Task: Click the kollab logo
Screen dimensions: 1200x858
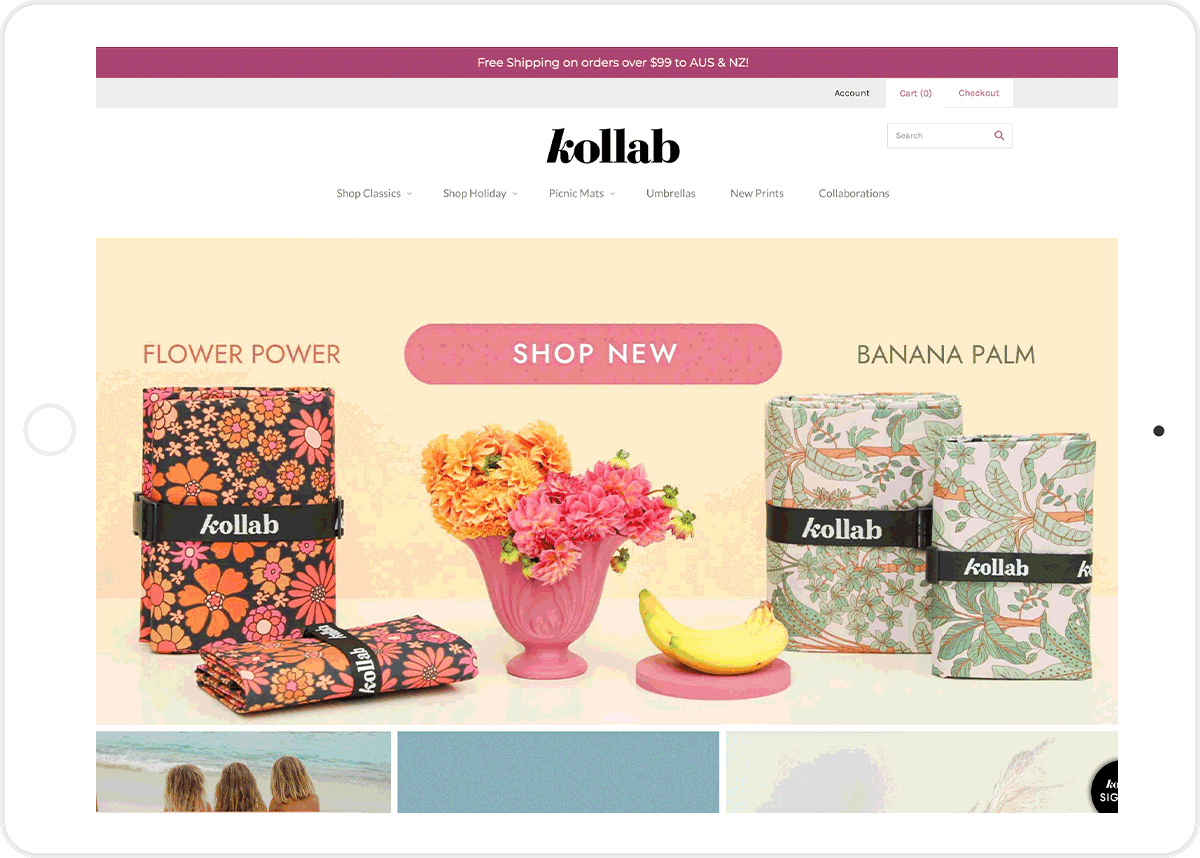Action: coord(613,146)
